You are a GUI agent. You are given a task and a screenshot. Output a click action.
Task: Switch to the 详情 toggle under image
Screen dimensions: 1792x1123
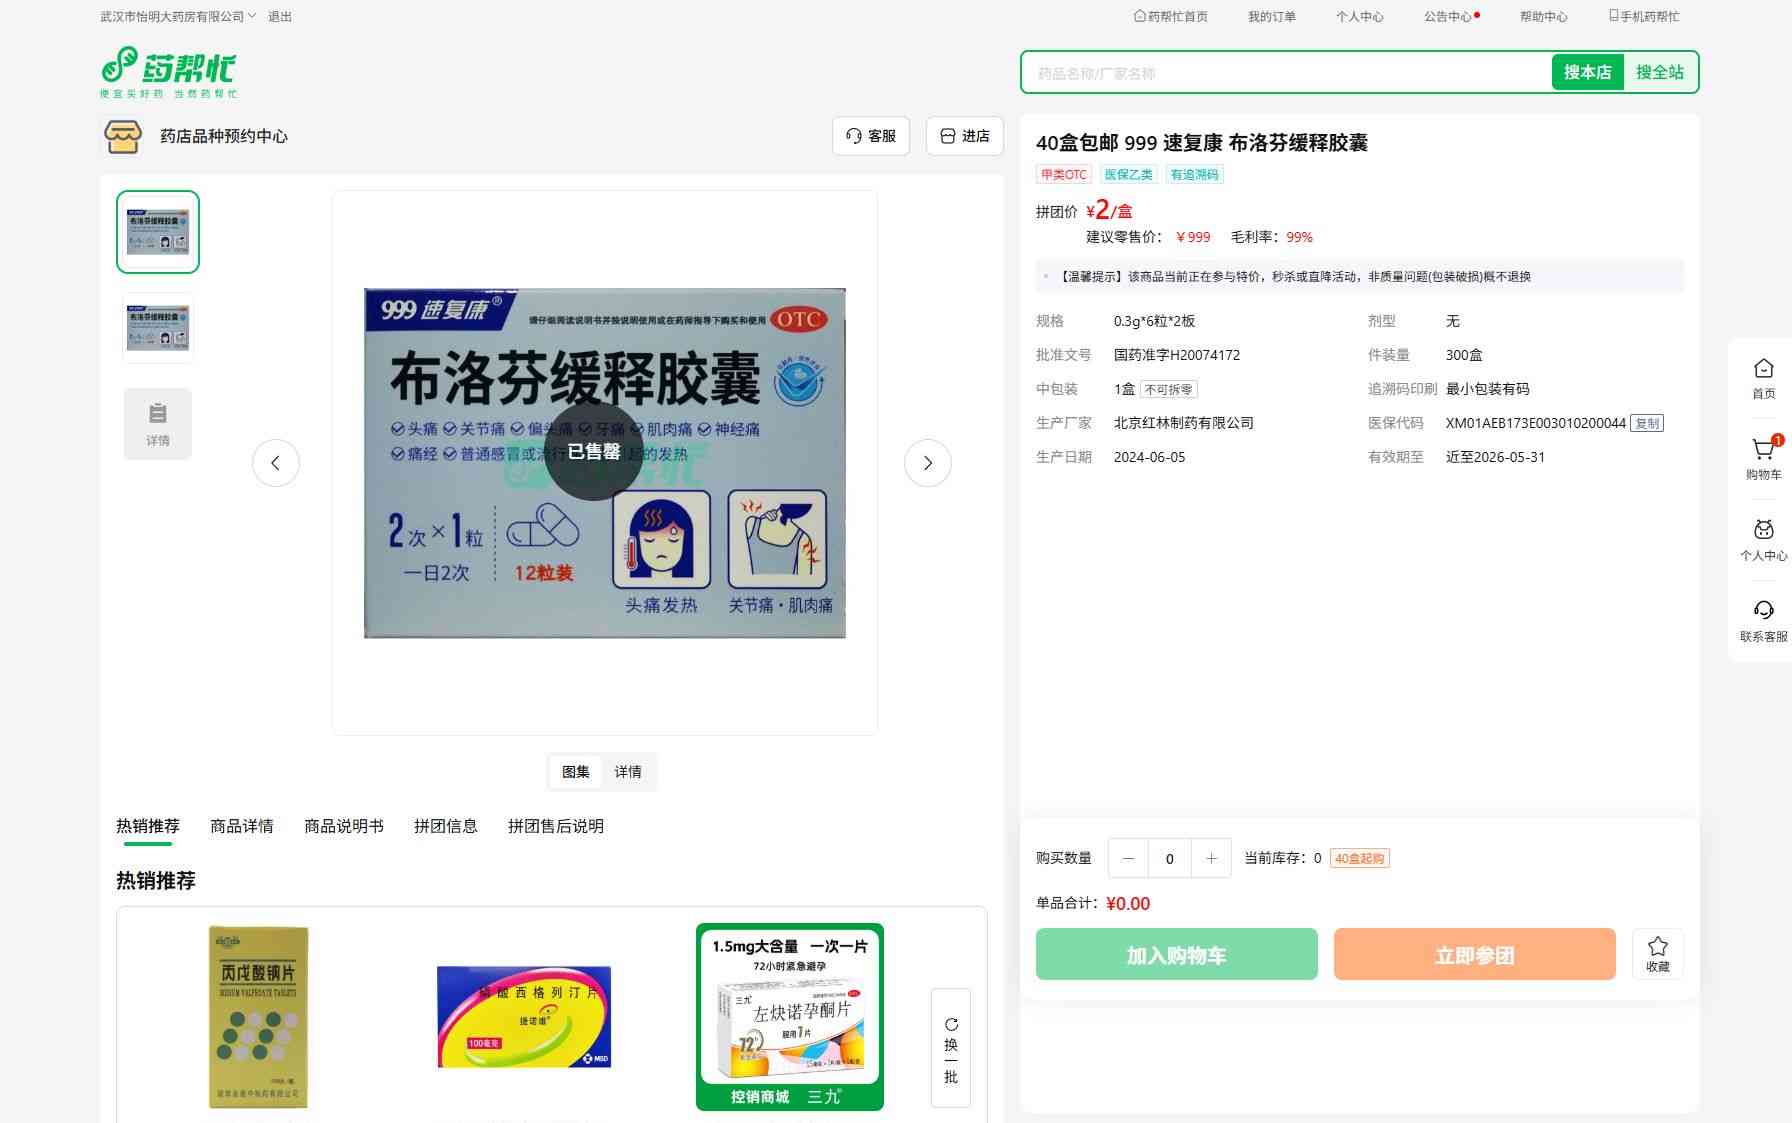pos(628,772)
